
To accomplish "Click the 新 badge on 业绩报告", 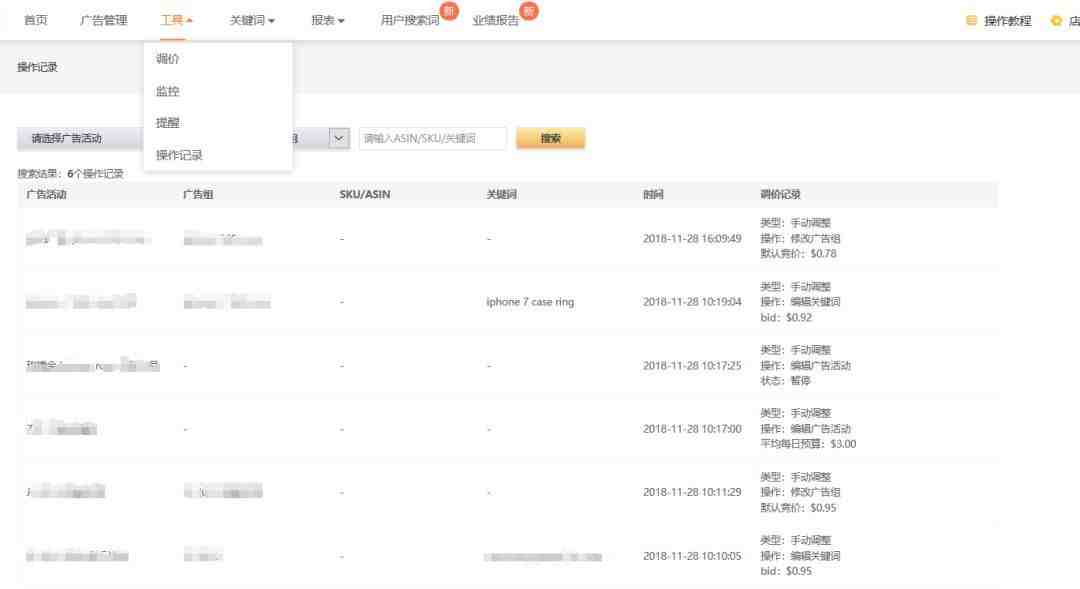I will [x=529, y=10].
